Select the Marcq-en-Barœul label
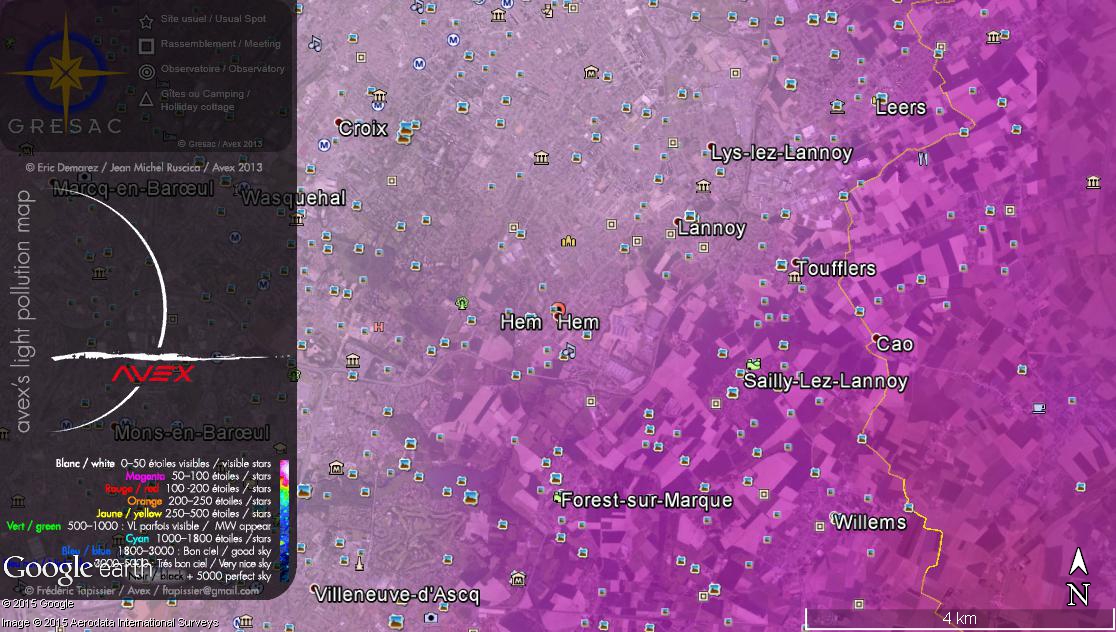The image size is (1116, 632). (133, 188)
